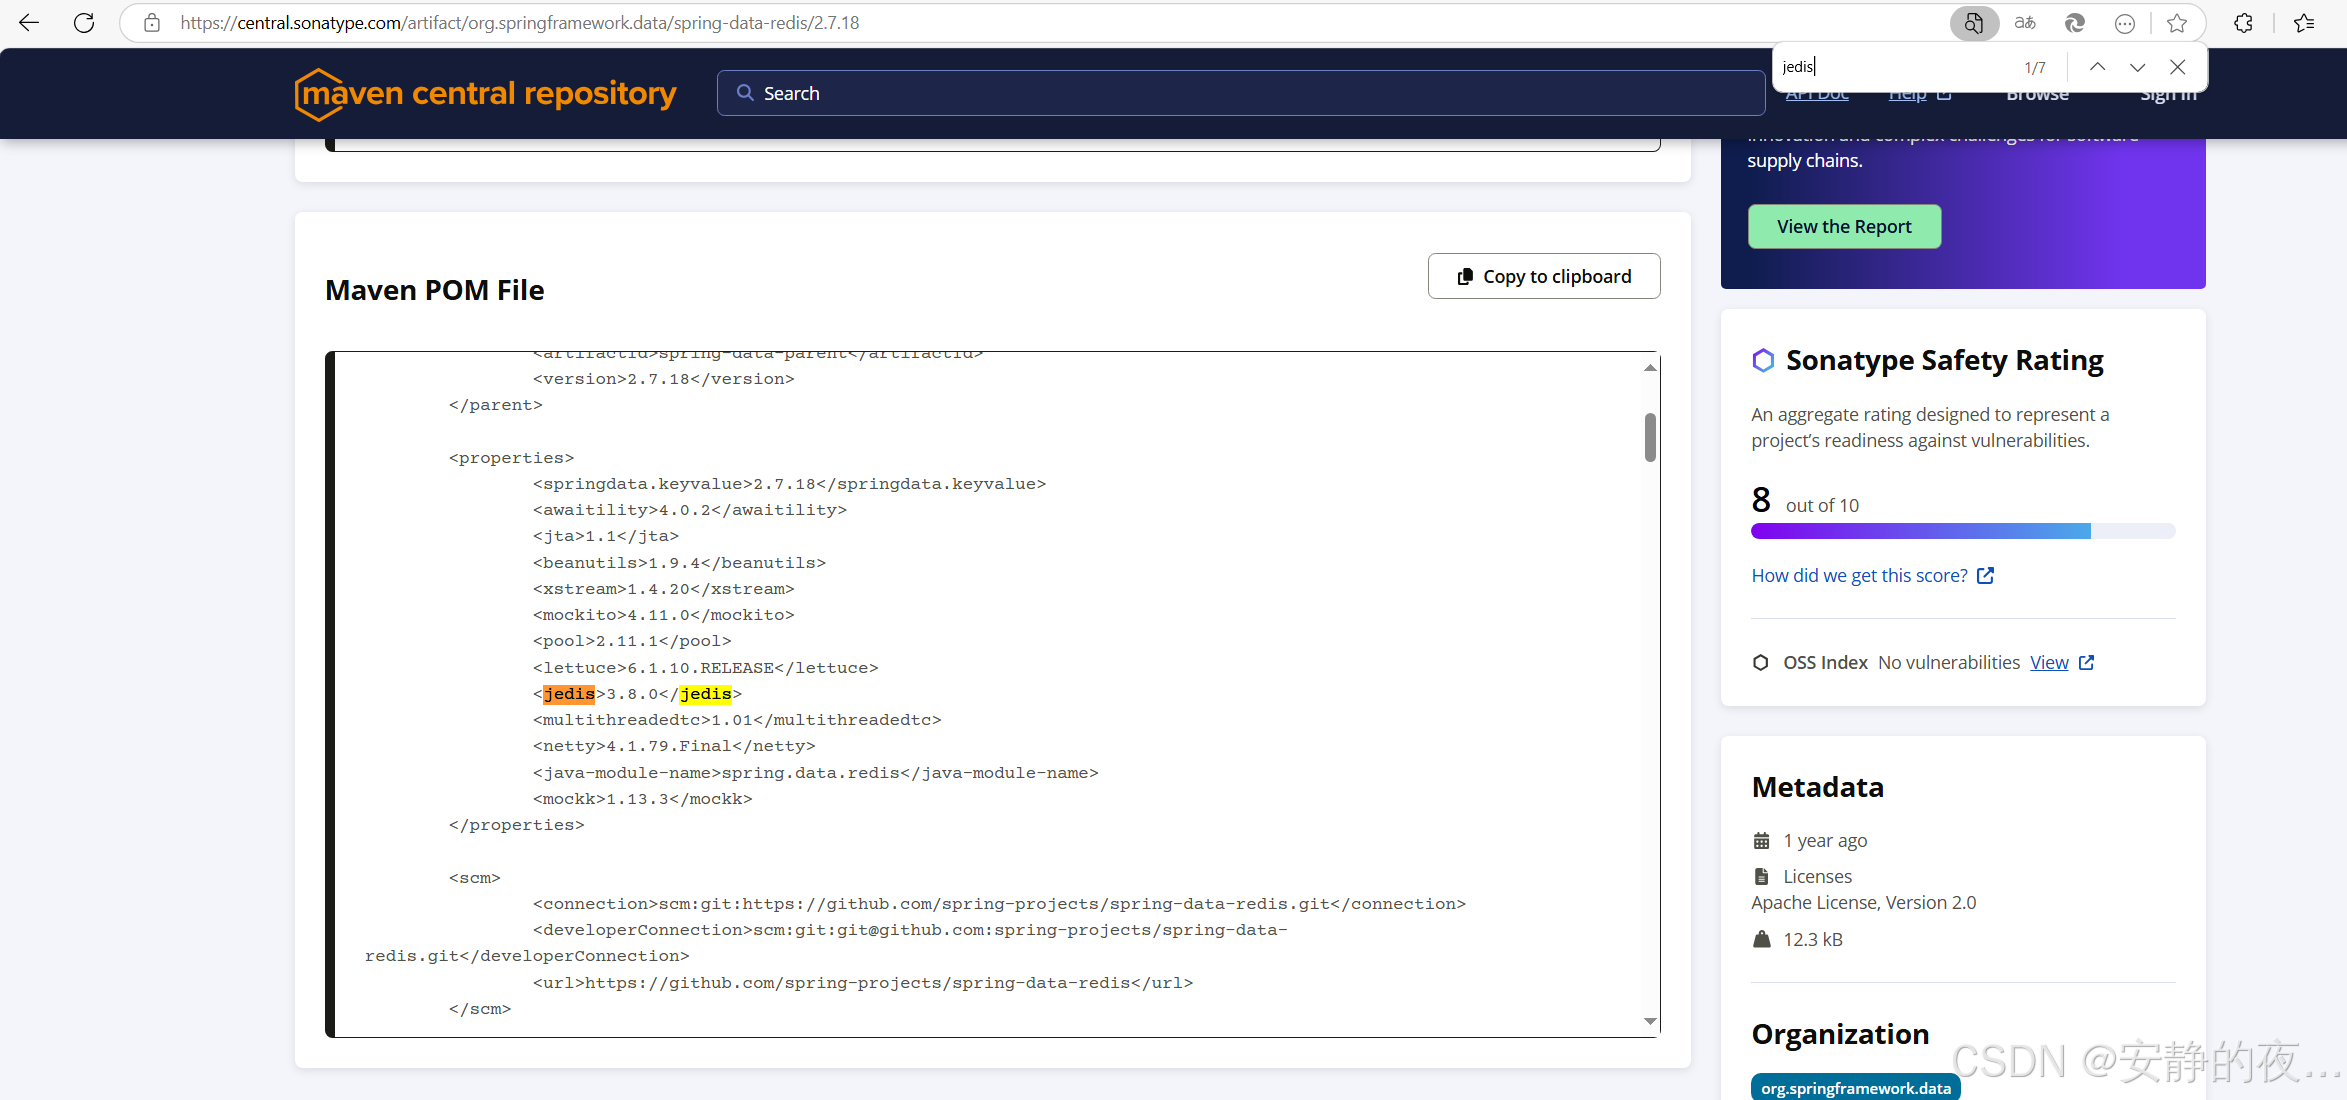2347x1100 pixels.
Task: Click the safety rating progress bar
Action: [x=1962, y=531]
